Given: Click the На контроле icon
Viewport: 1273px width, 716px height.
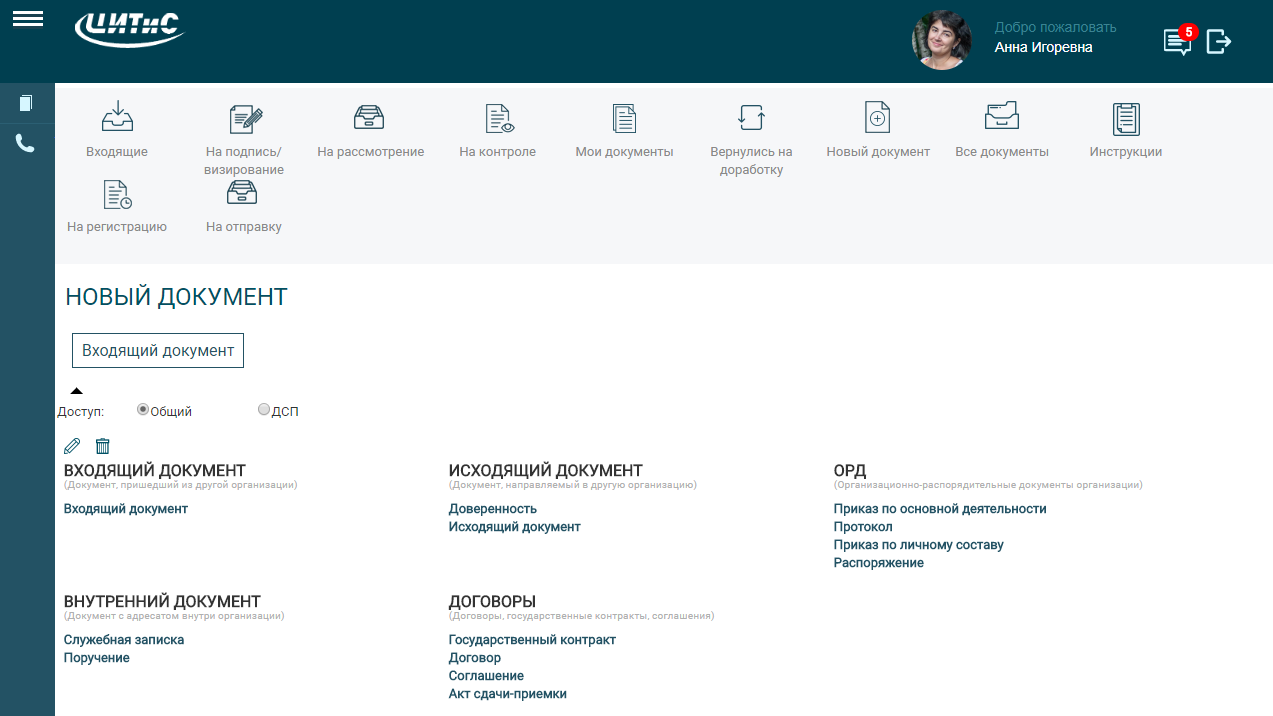Looking at the screenshot, I should pos(498,118).
